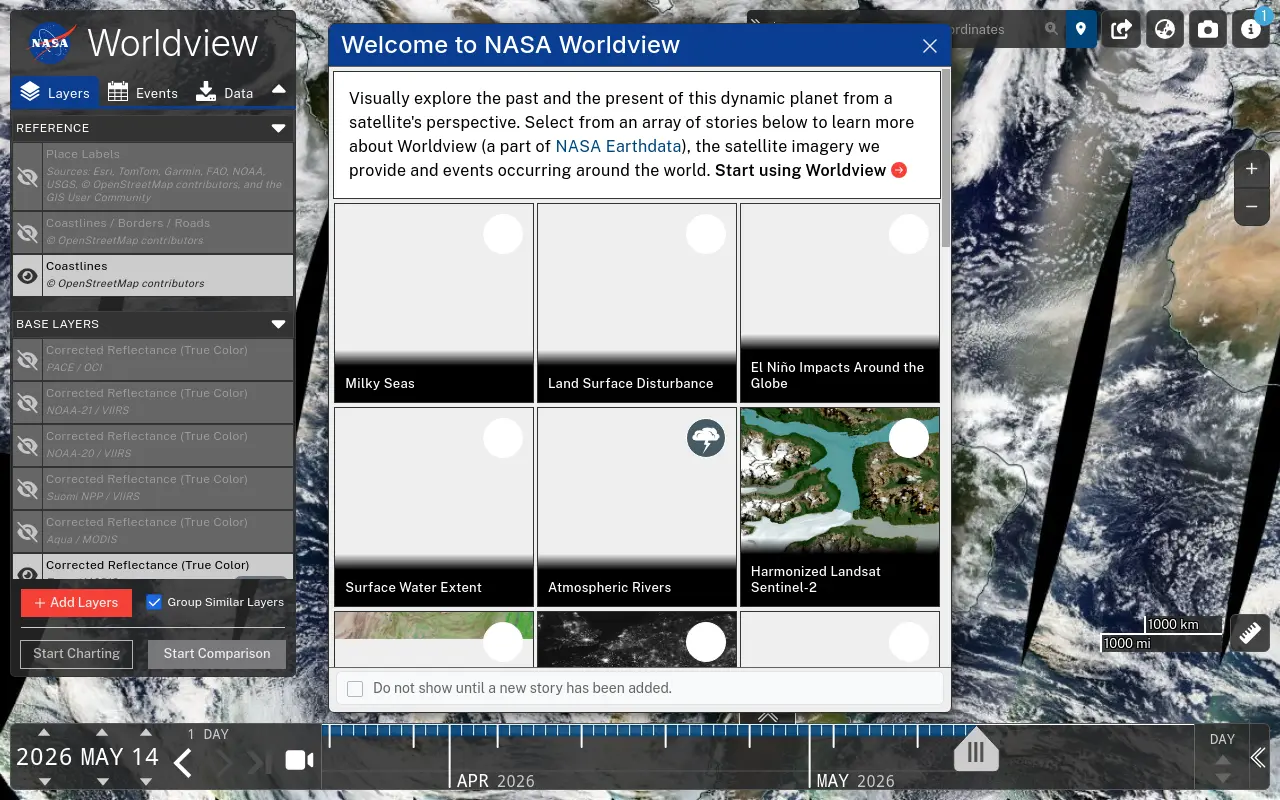
Task: Click the APR 2026 timeline label
Action: tap(496, 781)
